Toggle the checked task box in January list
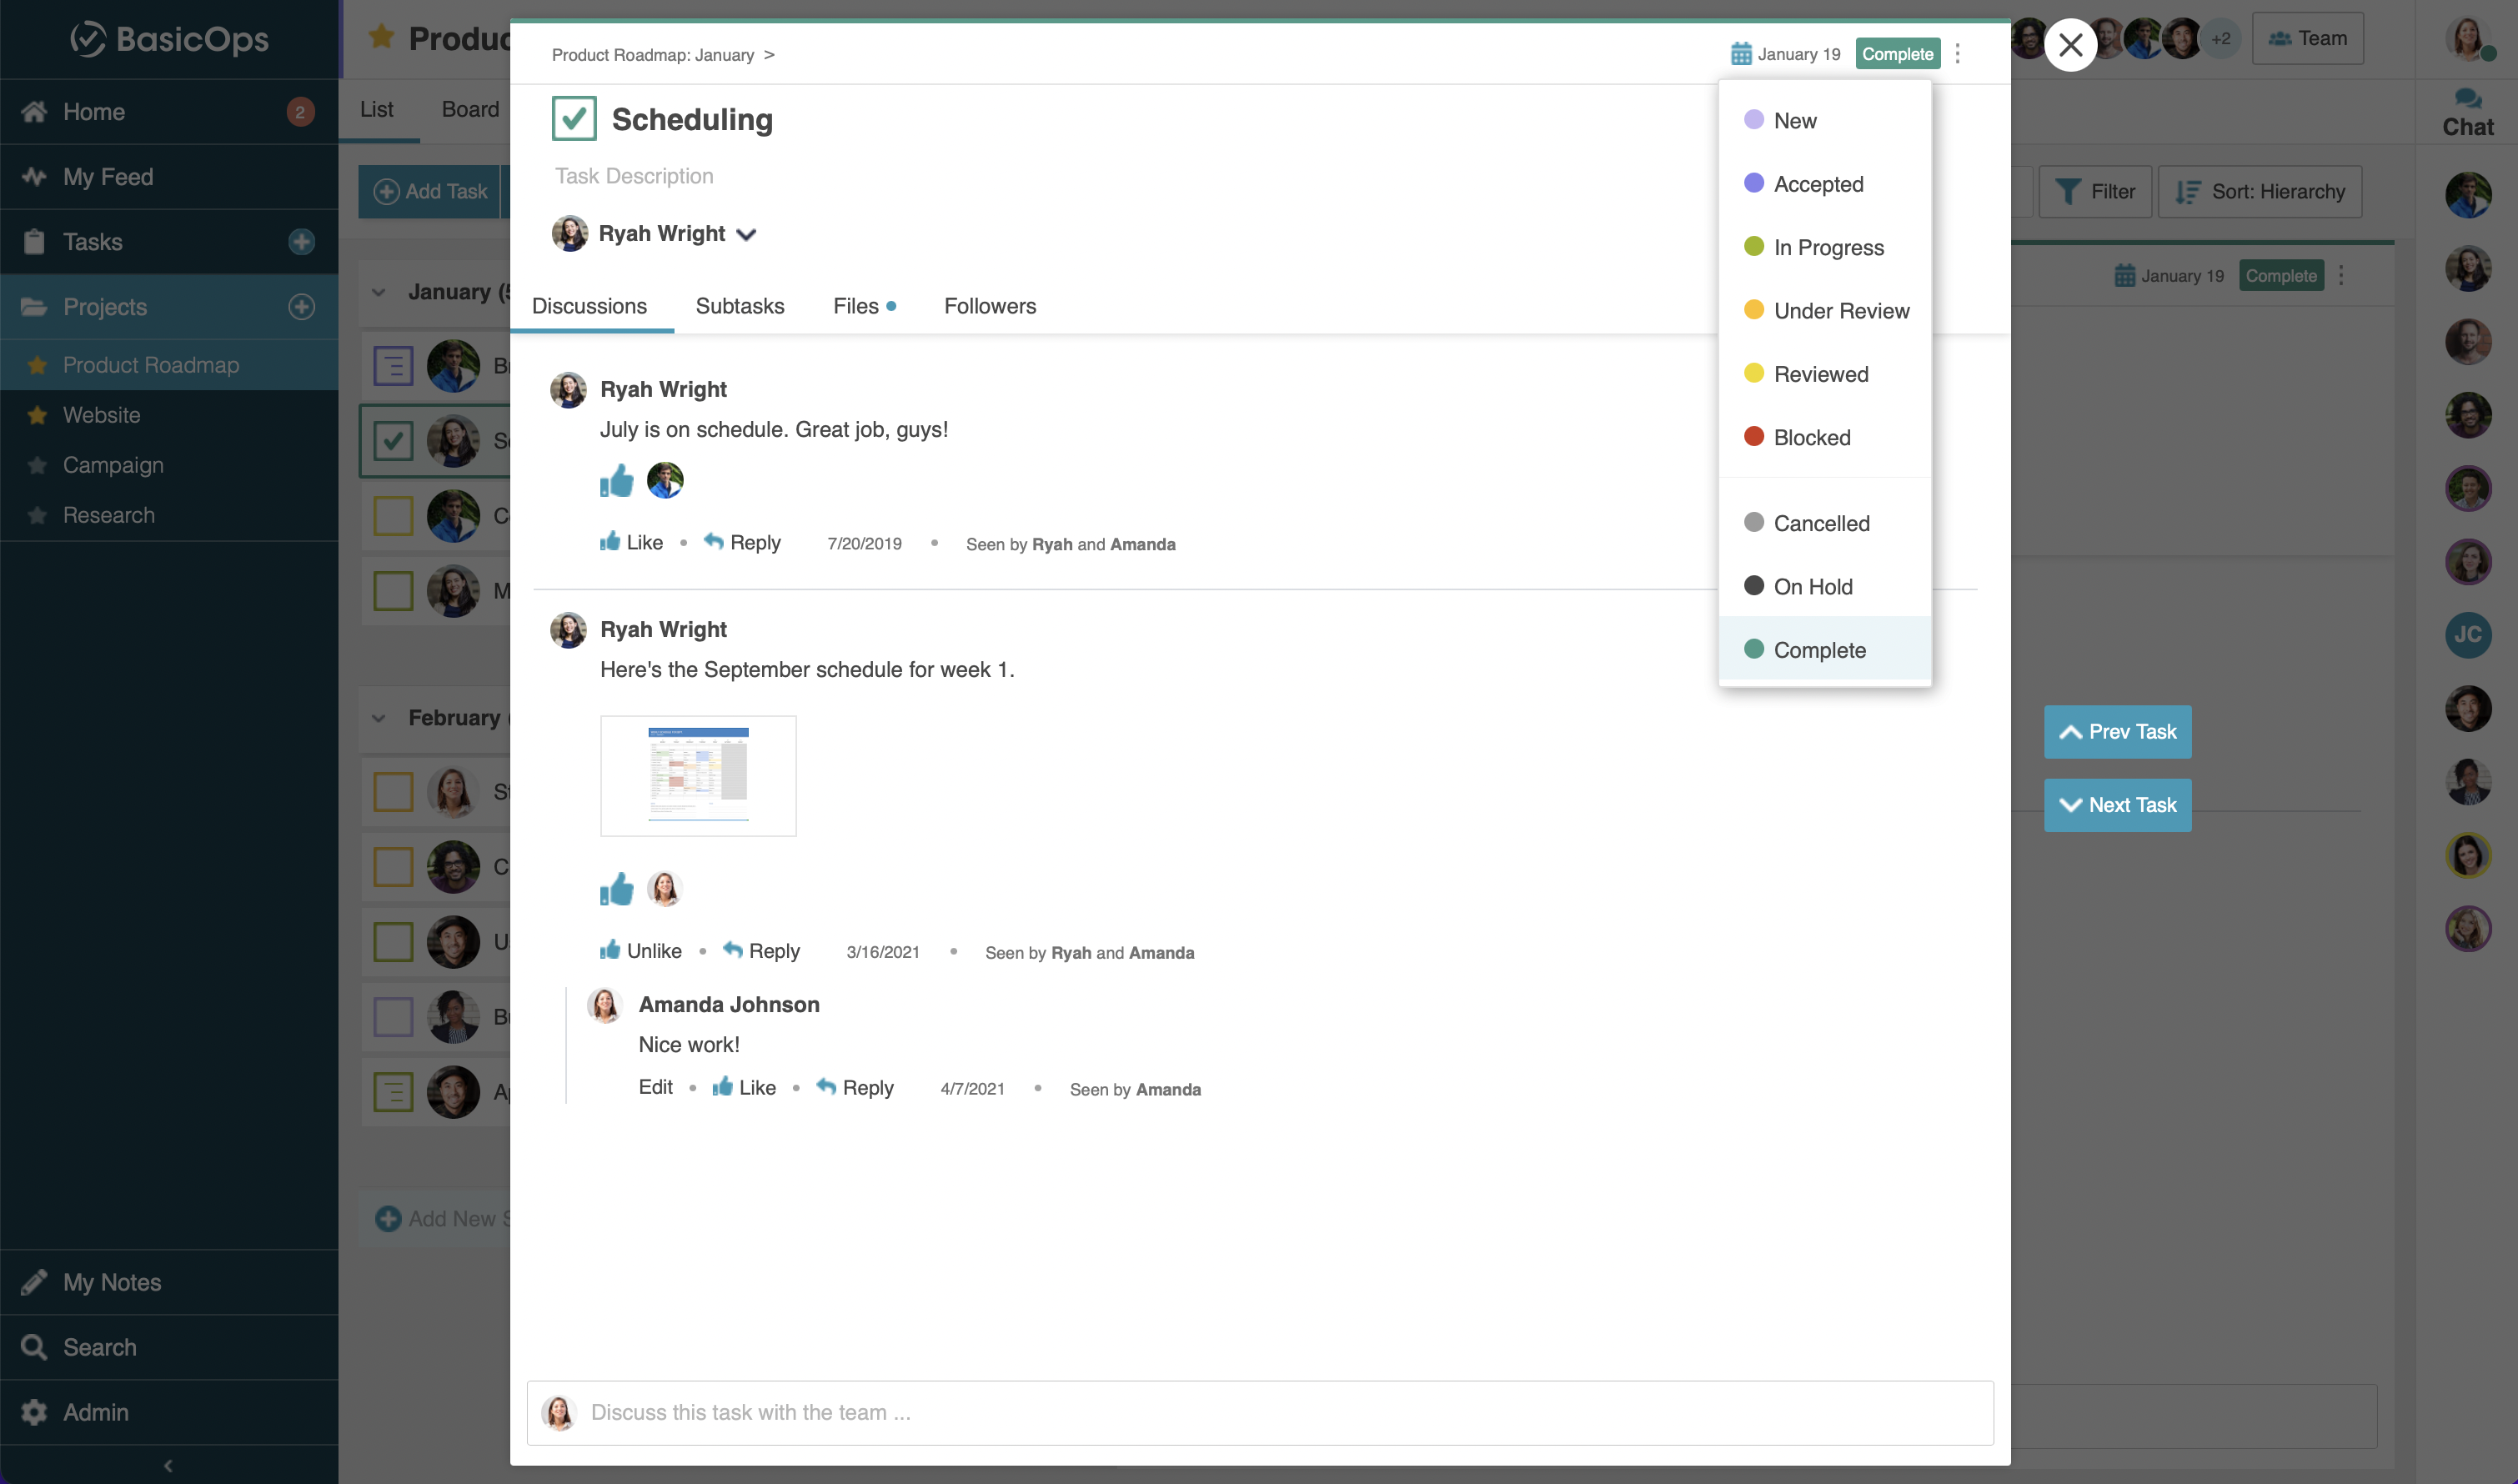Viewport: 2518px width, 1484px height. pos(393,441)
